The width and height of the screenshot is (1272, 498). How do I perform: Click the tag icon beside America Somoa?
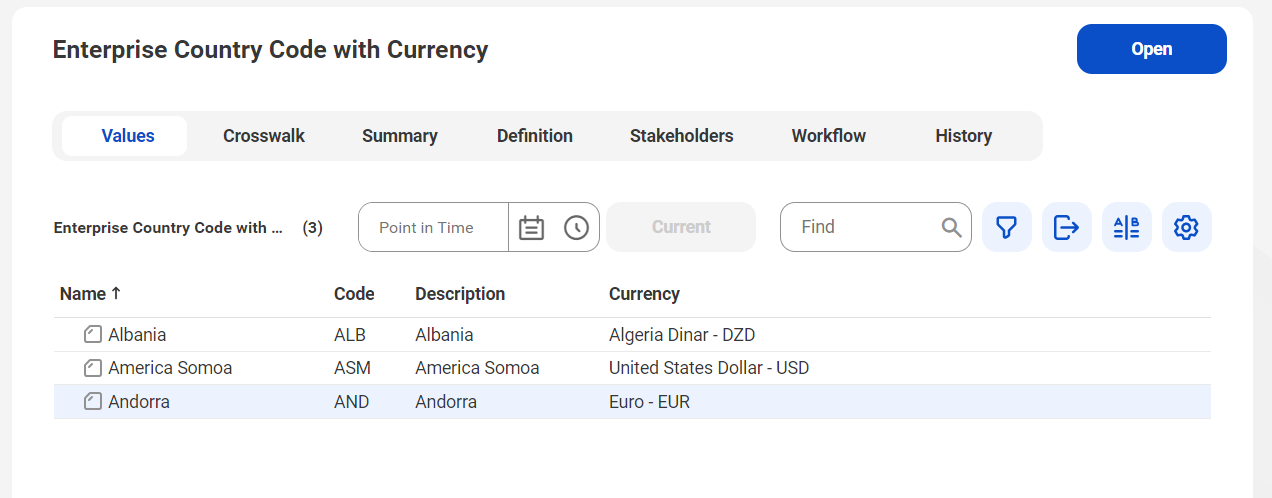93,368
